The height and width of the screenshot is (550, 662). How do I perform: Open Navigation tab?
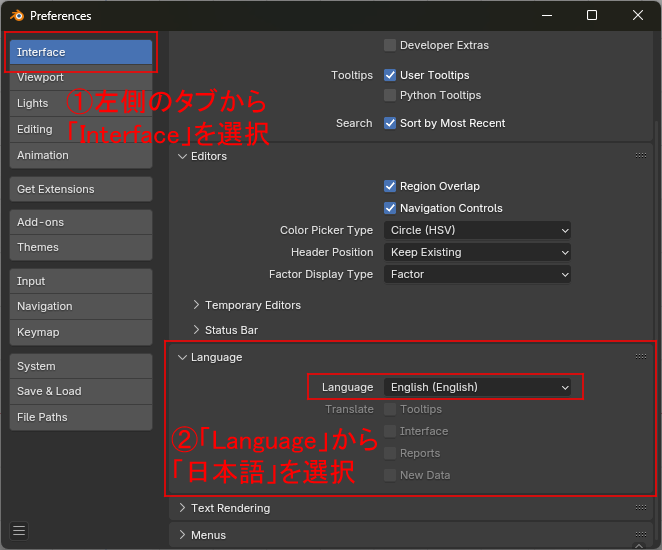click(x=81, y=306)
